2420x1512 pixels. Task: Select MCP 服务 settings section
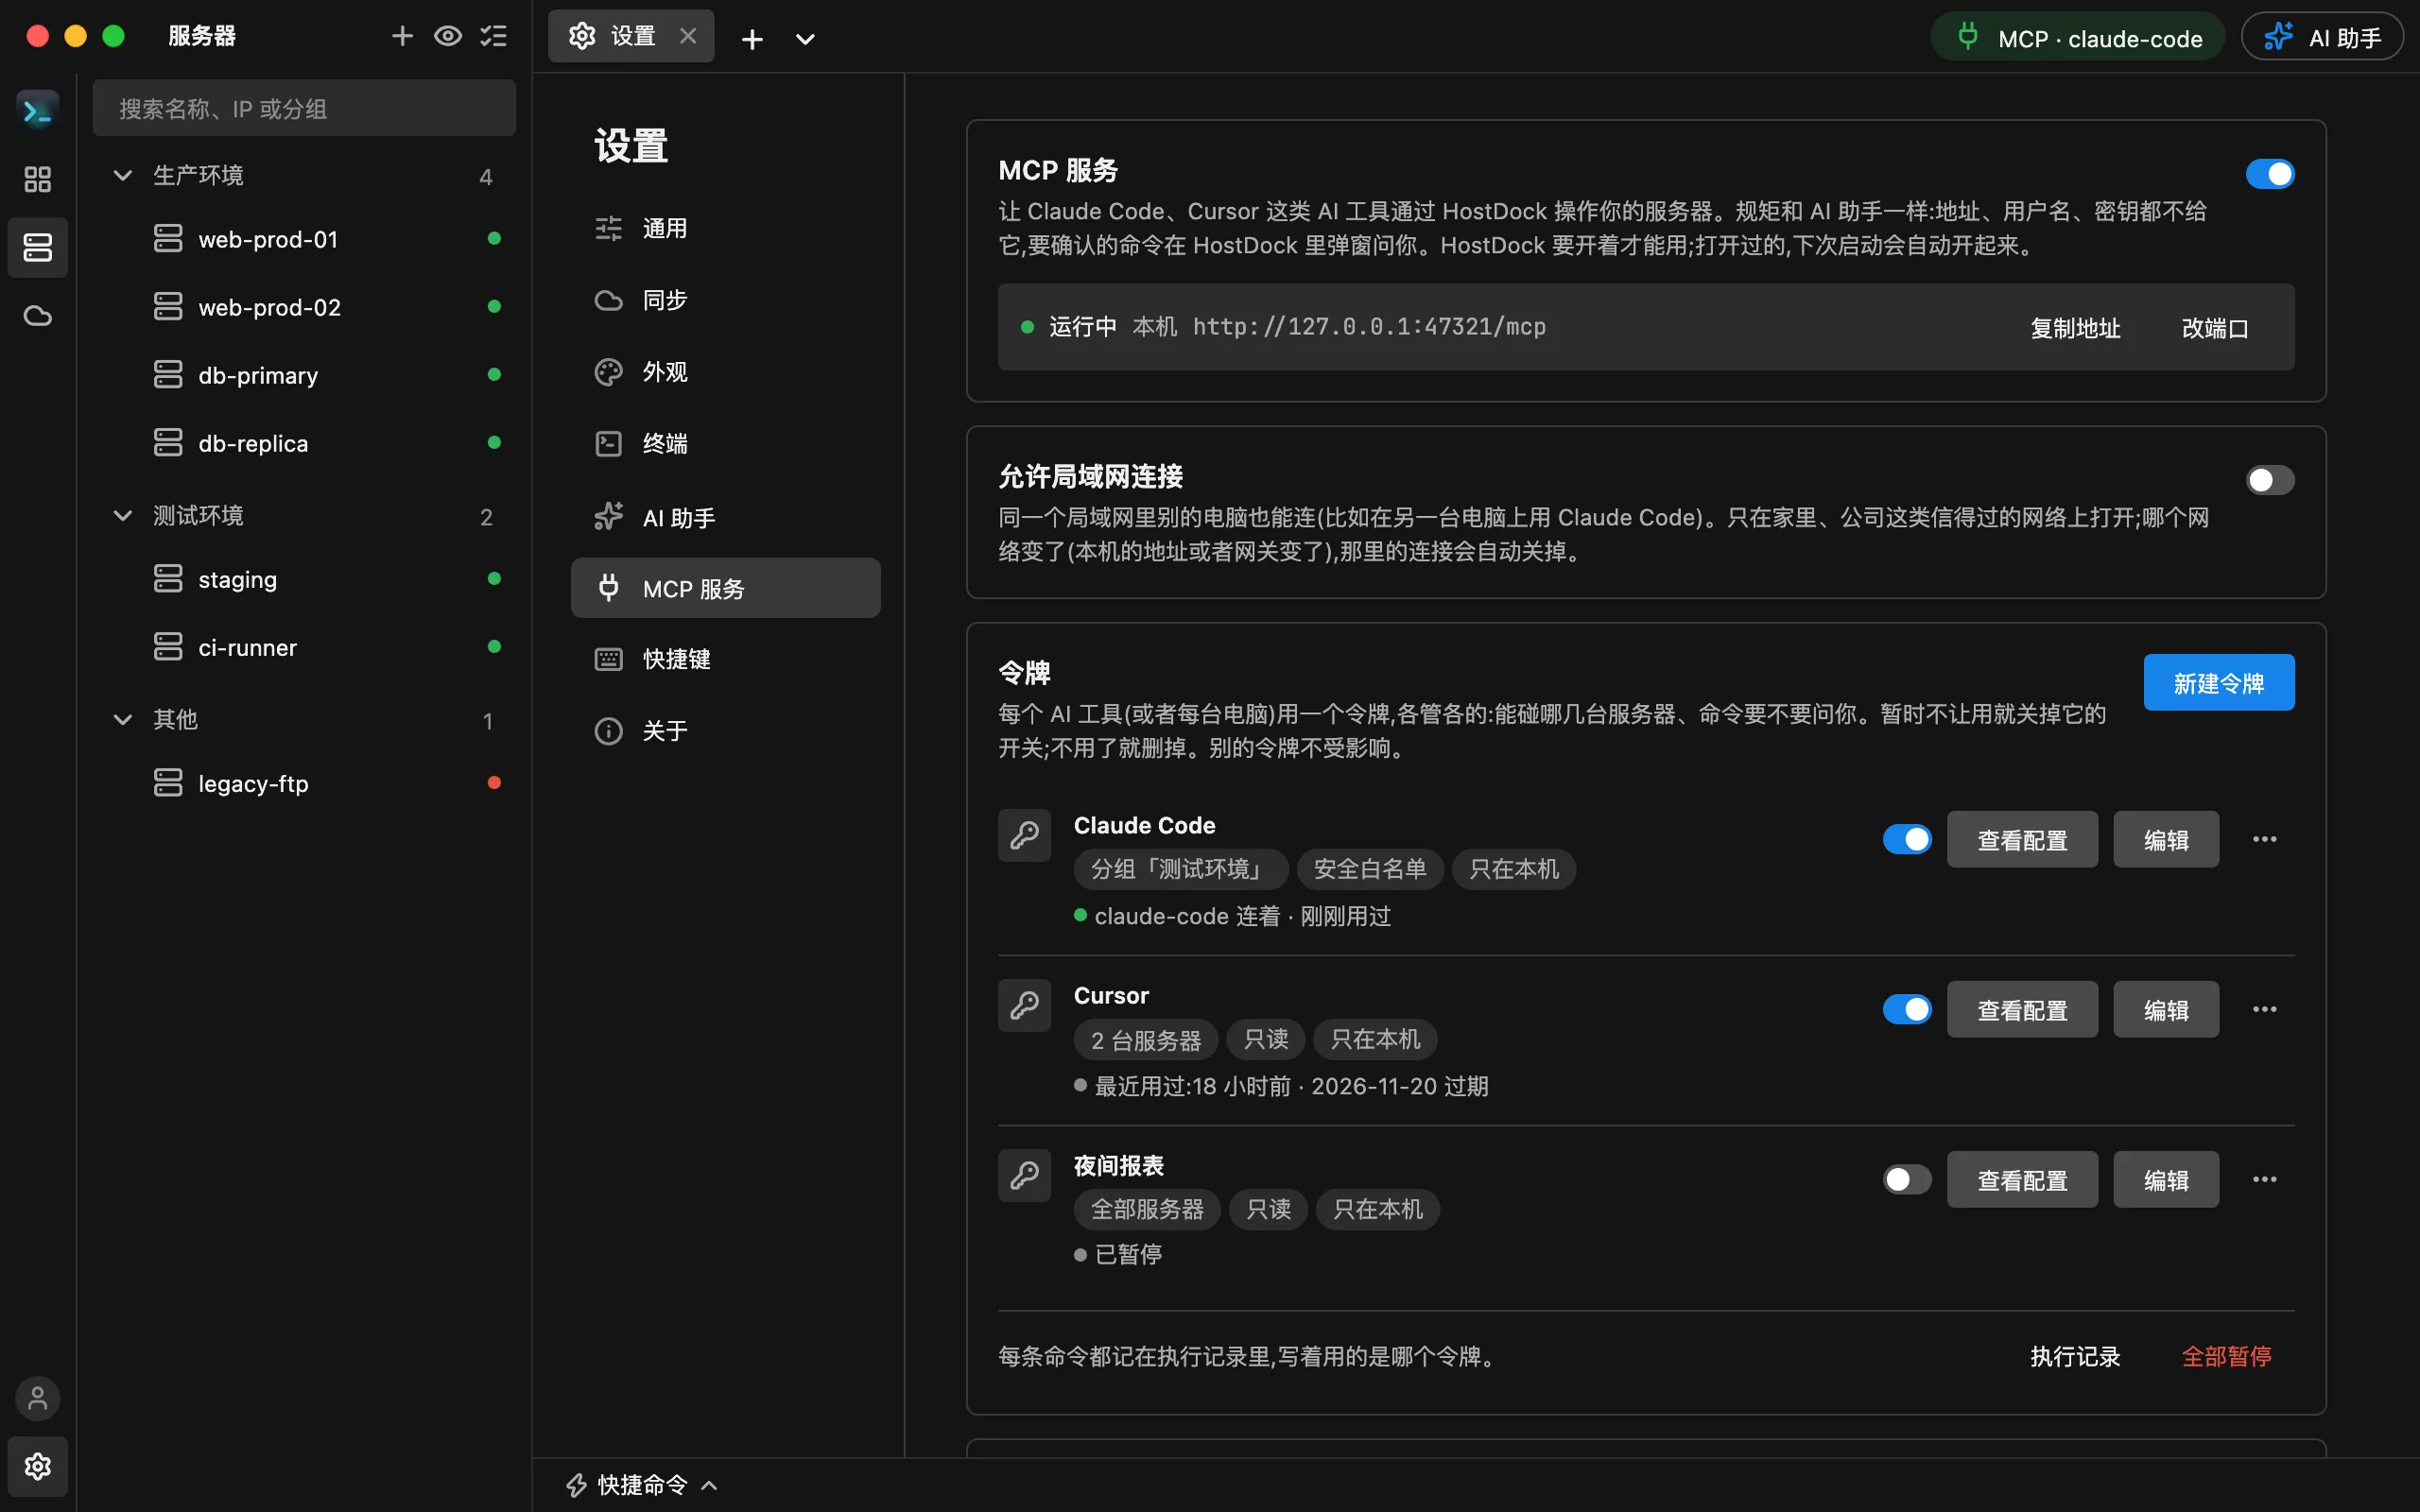725,588
